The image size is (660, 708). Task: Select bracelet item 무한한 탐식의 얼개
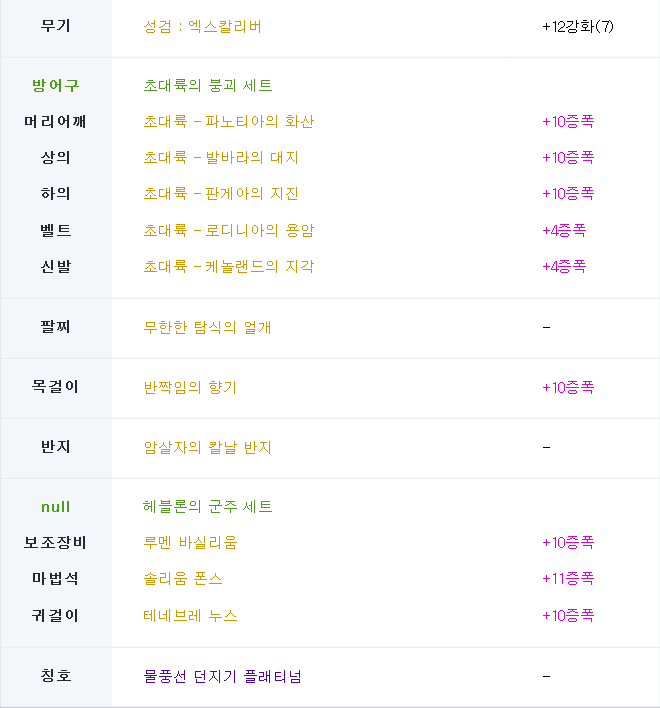(x=207, y=327)
